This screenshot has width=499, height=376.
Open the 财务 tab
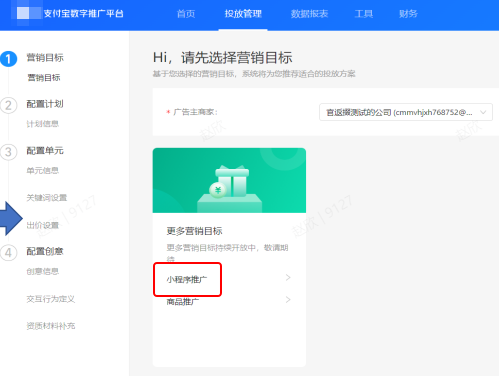tap(408, 14)
